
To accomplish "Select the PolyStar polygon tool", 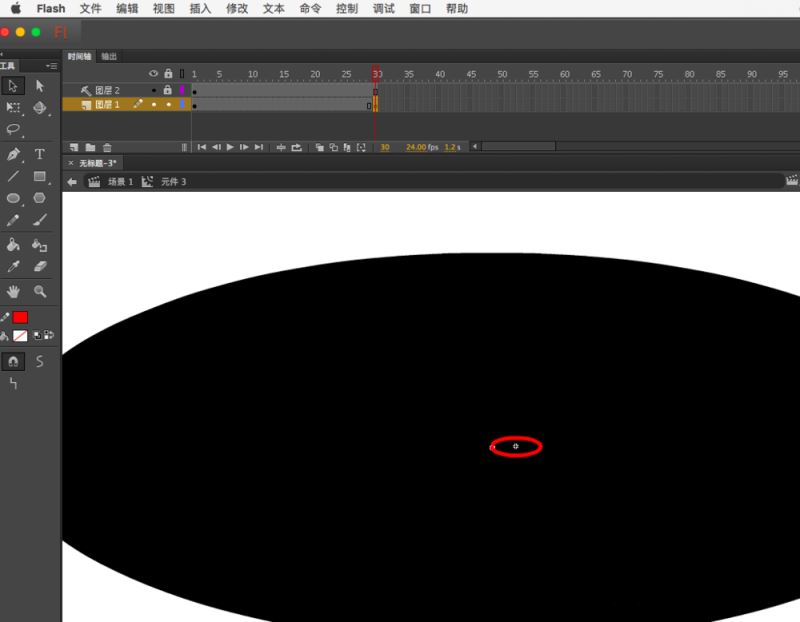I will coord(39,198).
